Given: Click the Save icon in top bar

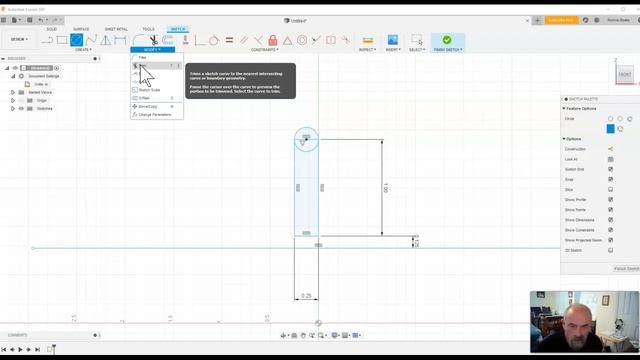Looking at the screenshot, I should coord(29,20).
